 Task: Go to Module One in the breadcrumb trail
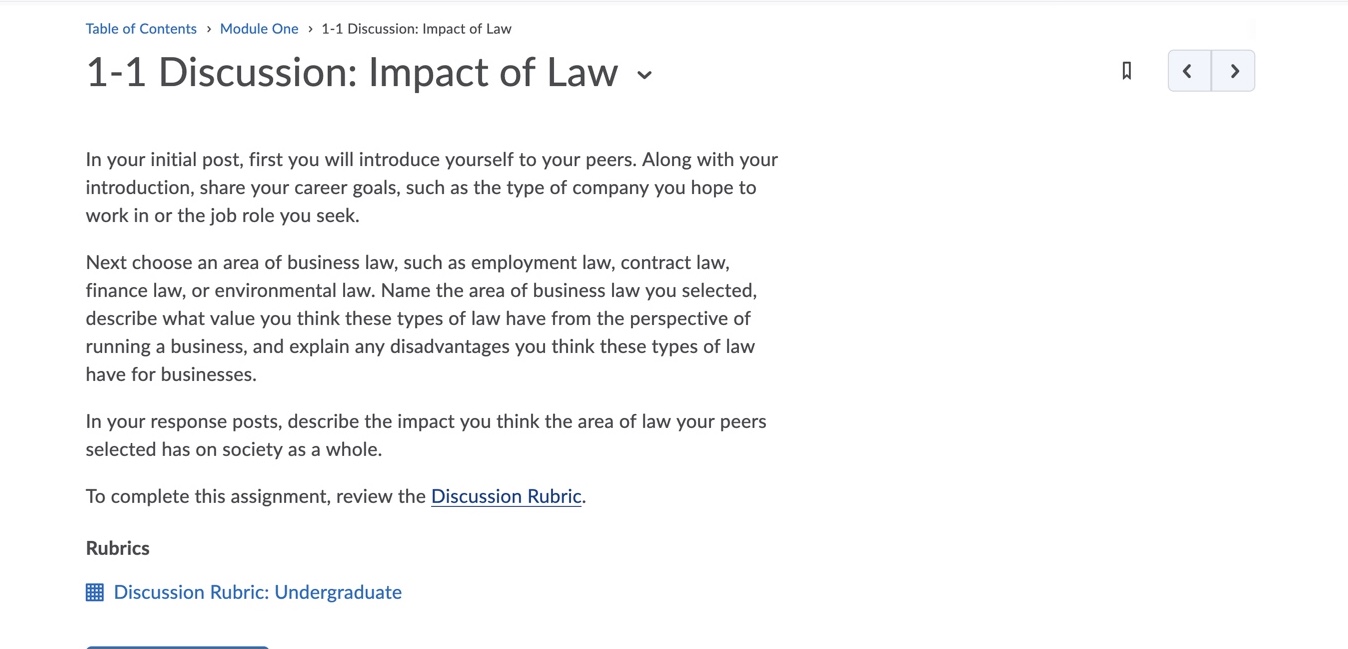click(259, 28)
